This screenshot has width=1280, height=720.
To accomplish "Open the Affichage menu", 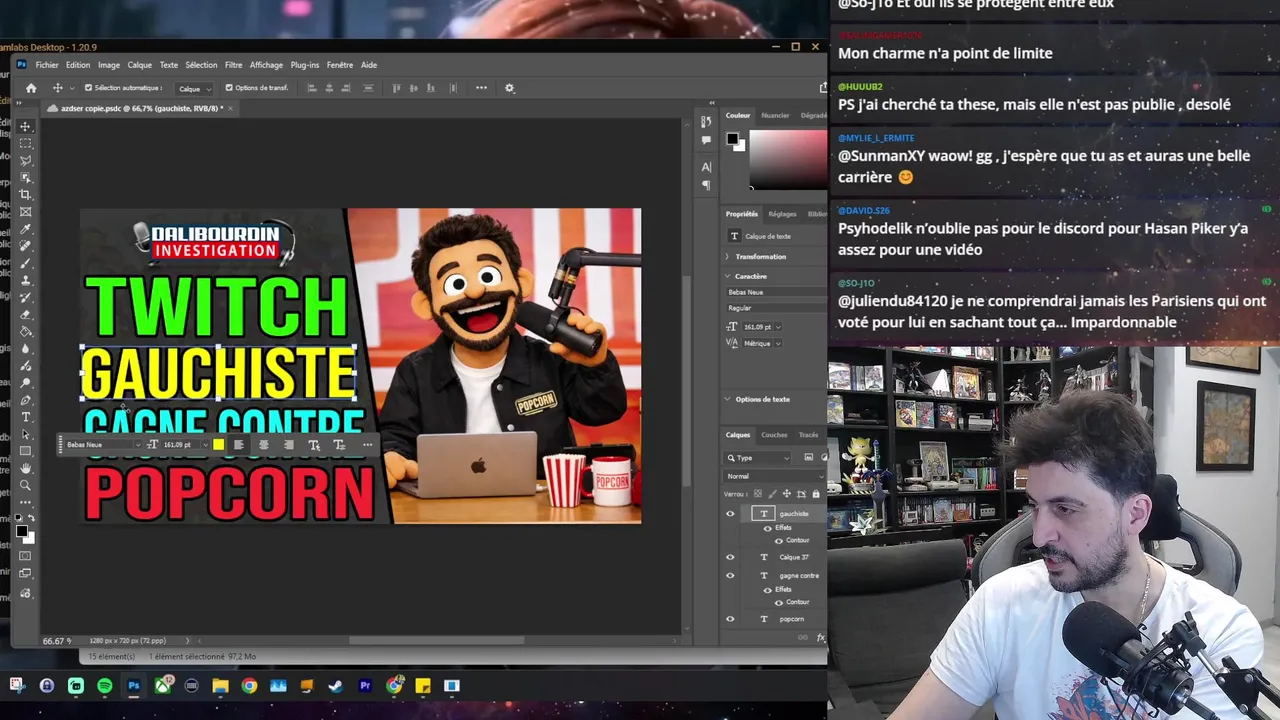I will (266, 65).
